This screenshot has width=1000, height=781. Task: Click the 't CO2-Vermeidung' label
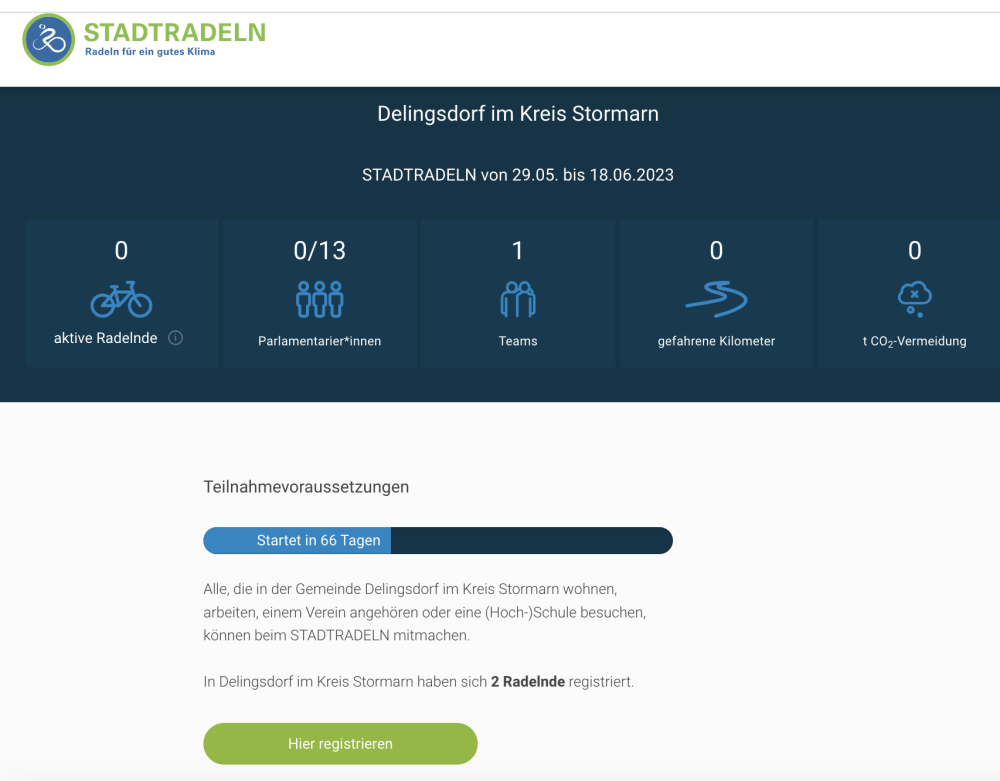coord(914,341)
